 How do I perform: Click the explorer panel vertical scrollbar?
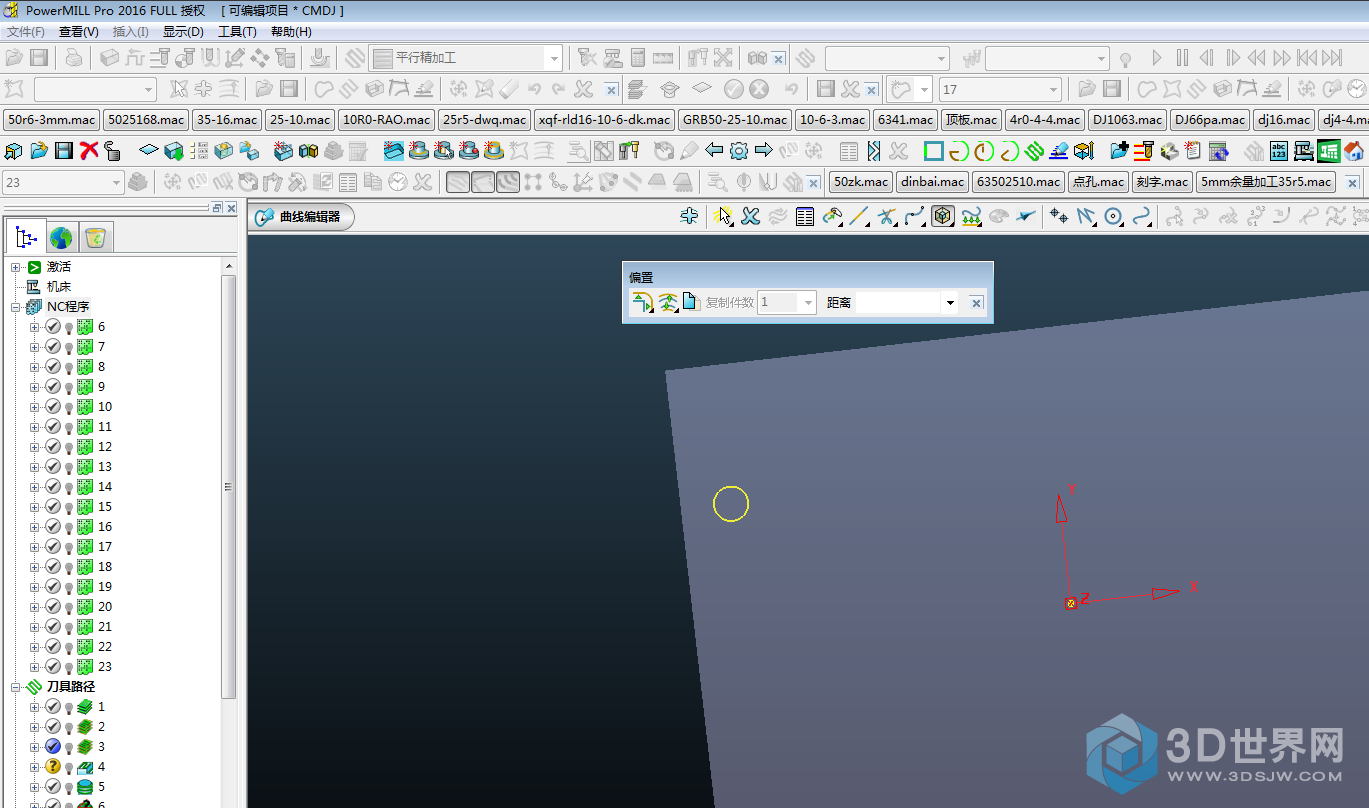point(229,486)
